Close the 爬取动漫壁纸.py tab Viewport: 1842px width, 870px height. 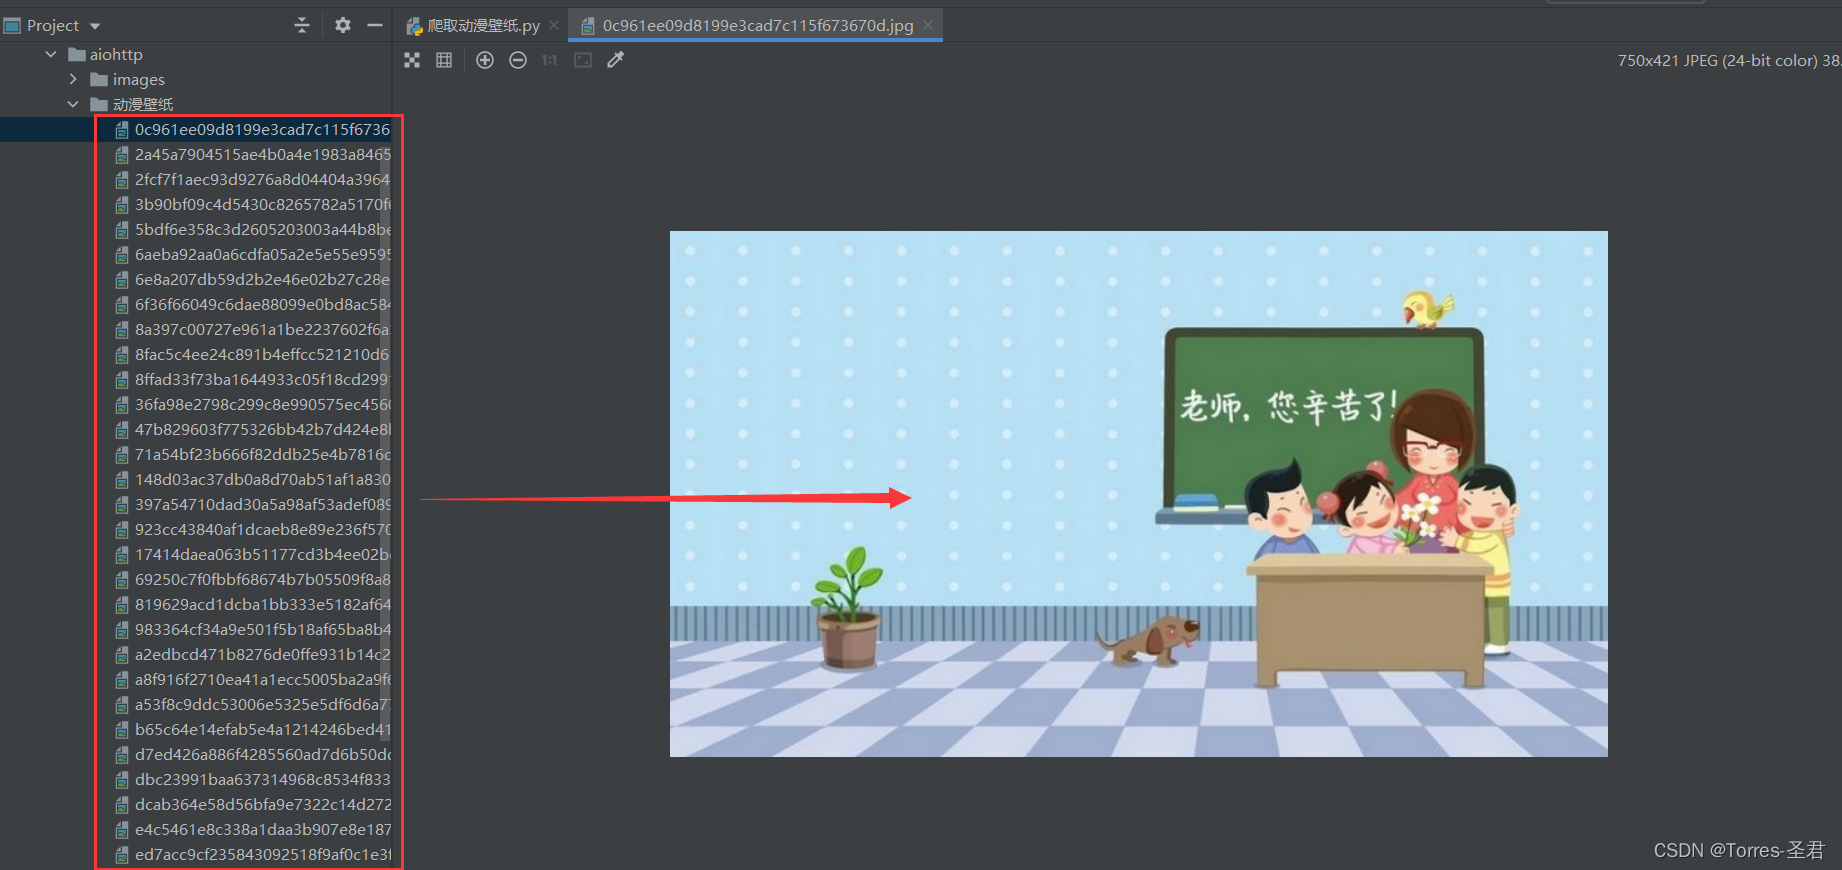pyautogui.click(x=554, y=25)
